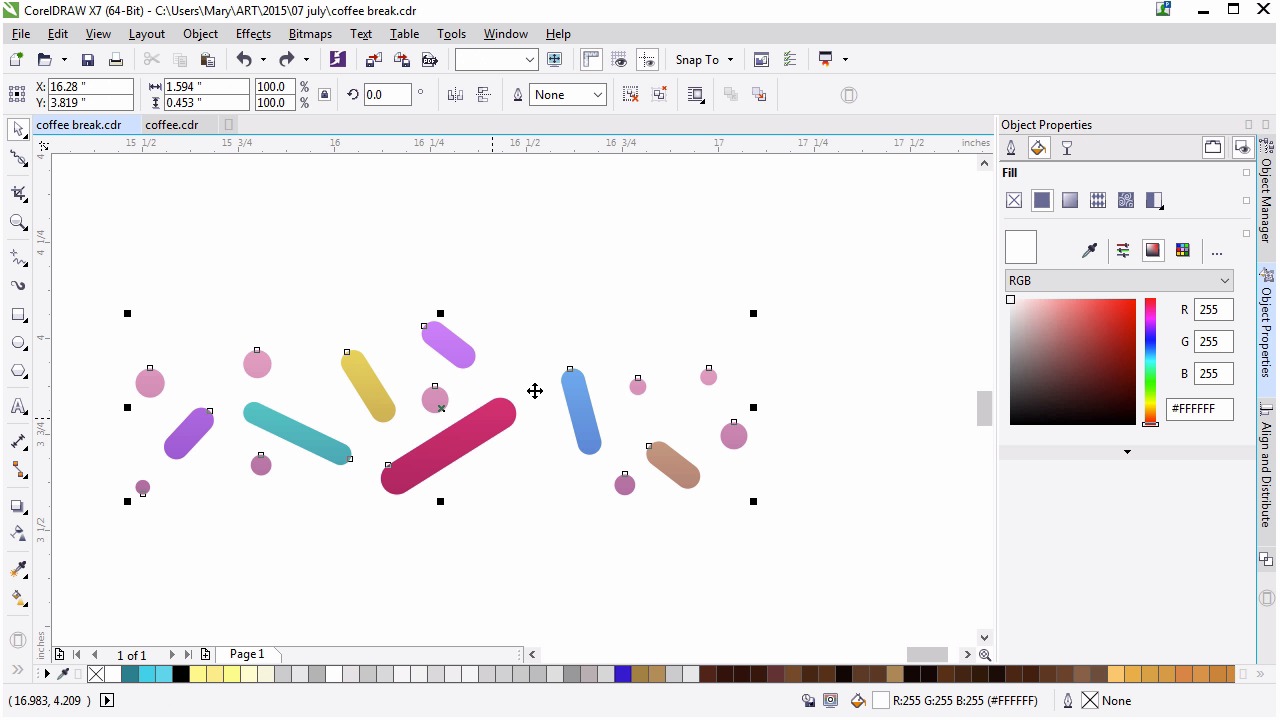Choose No fill icon in Fill panel
1280x720 pixels.
coord(1014,201)
